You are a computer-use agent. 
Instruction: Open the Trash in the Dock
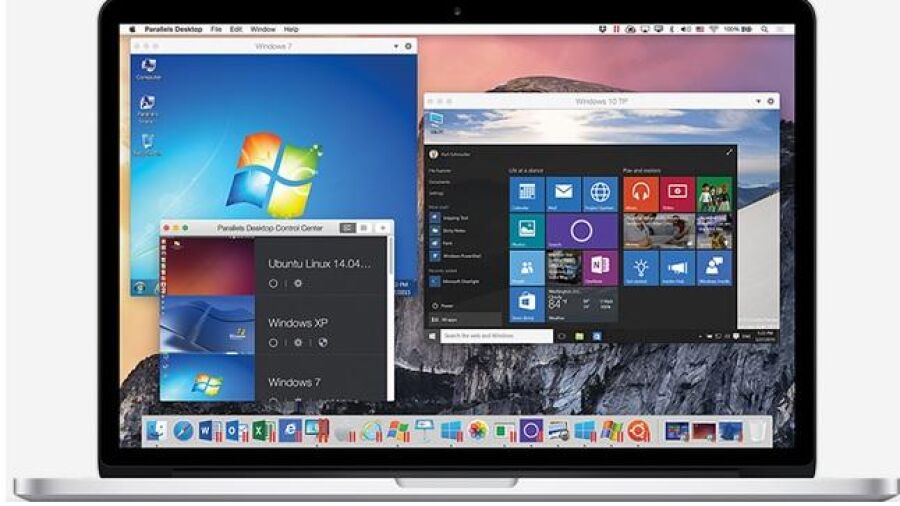tap(757, 431)
